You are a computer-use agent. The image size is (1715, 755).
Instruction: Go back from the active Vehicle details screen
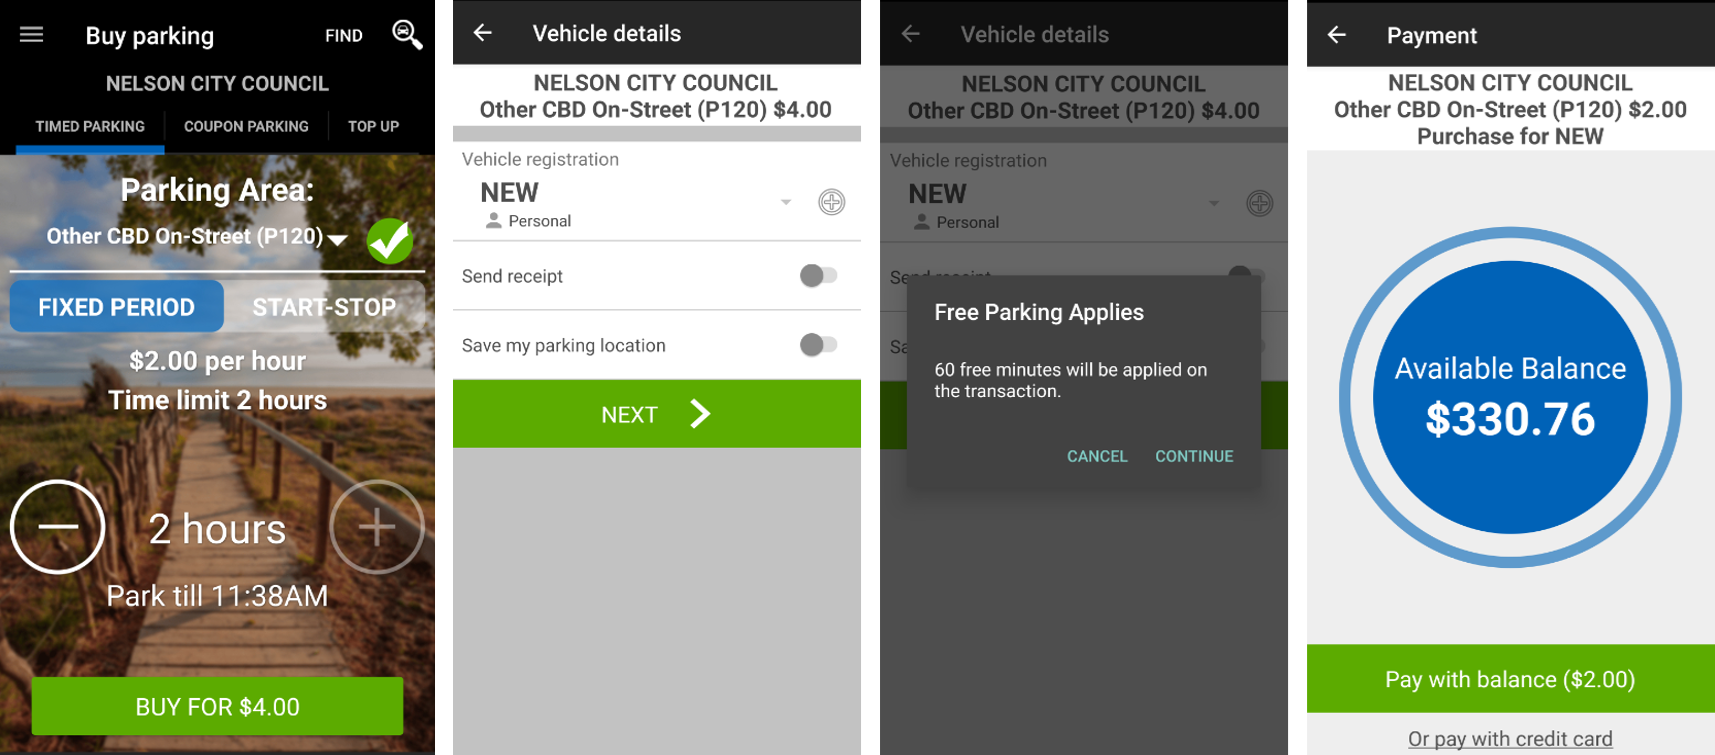coord(483,33)
